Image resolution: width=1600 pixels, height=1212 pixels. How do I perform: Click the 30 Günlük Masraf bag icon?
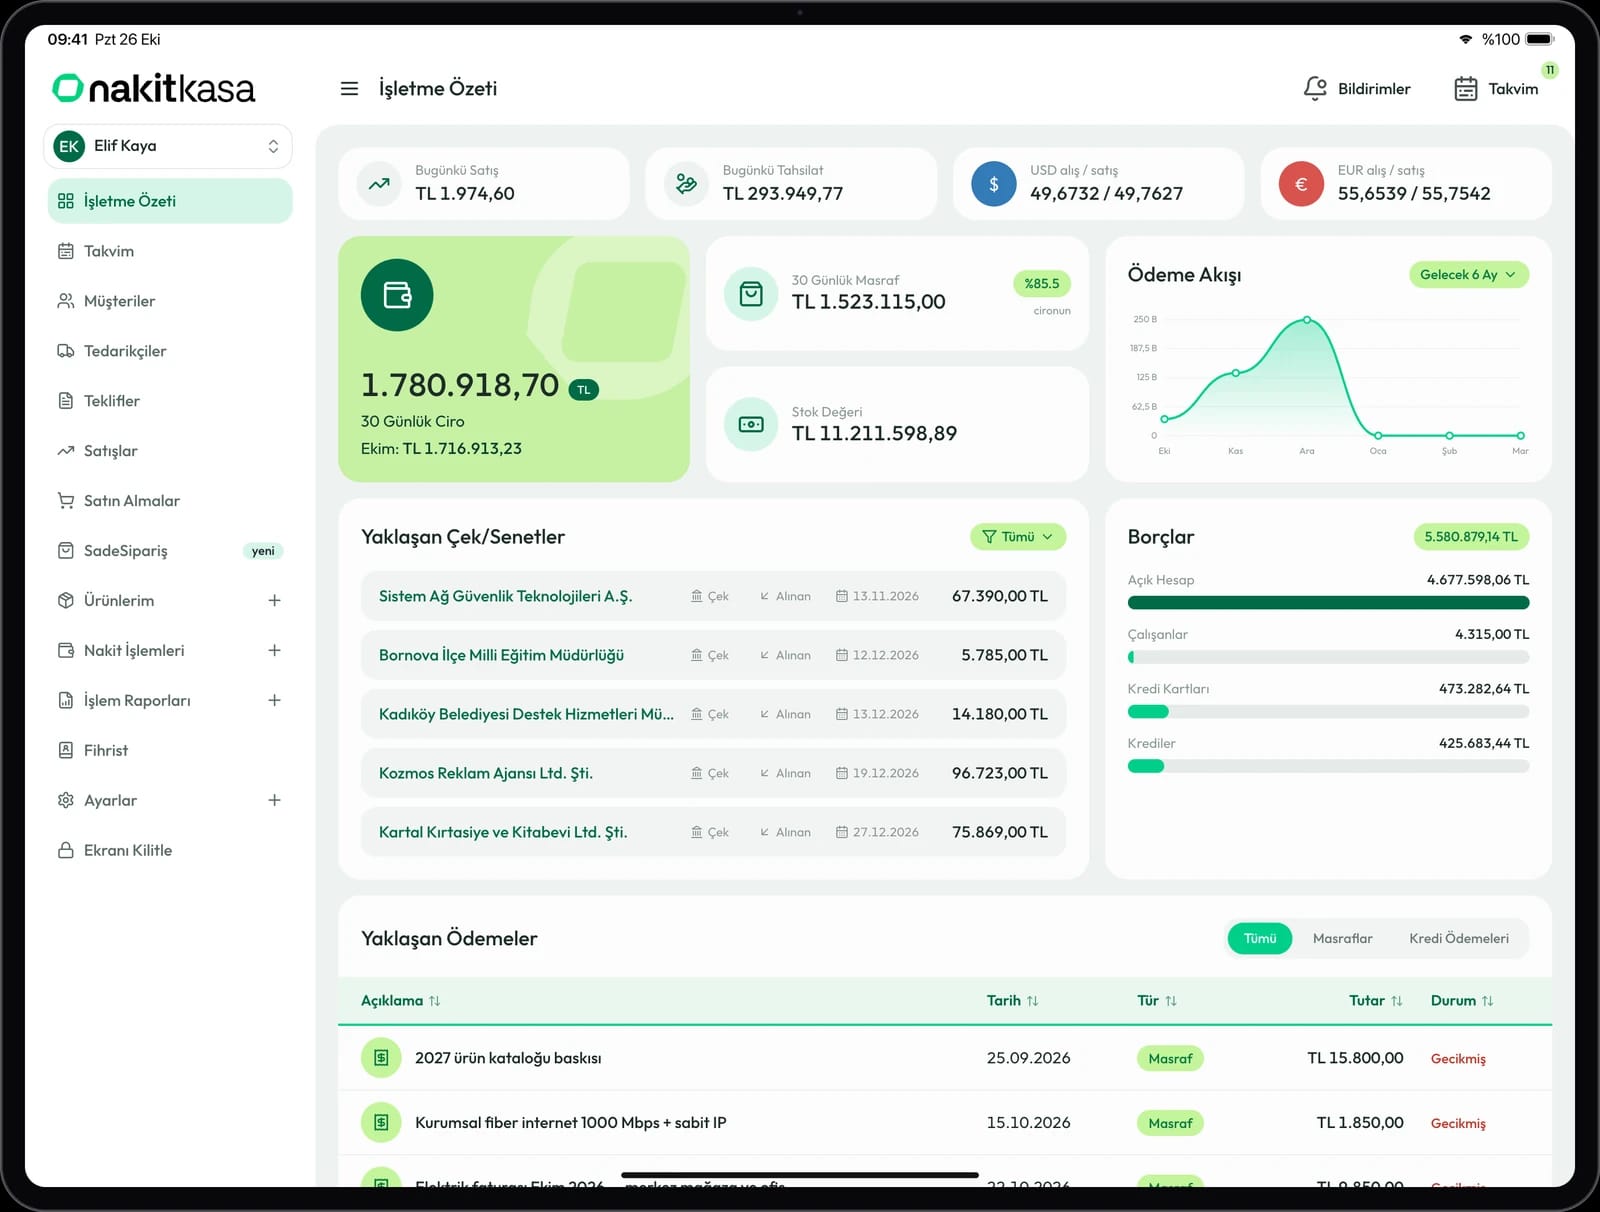pyautogui.click(x=751, y=294)
